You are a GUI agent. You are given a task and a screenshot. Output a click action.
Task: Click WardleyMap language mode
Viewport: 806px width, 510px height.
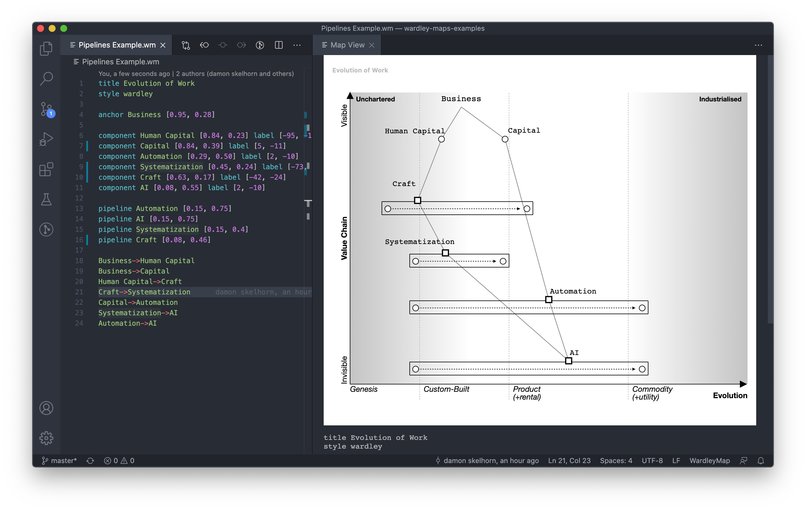[x=709, y=461]
